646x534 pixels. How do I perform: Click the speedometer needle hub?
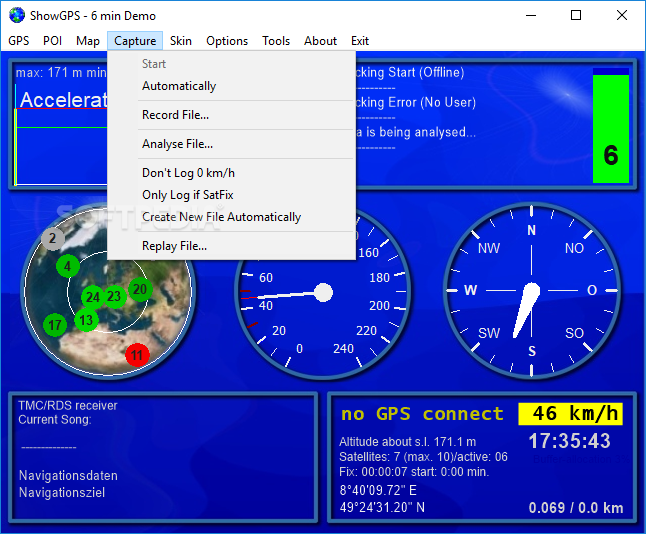323,293
